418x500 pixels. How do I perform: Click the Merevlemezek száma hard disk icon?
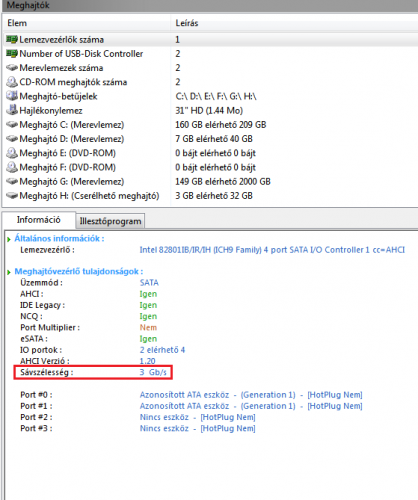(x=12, y=68)
